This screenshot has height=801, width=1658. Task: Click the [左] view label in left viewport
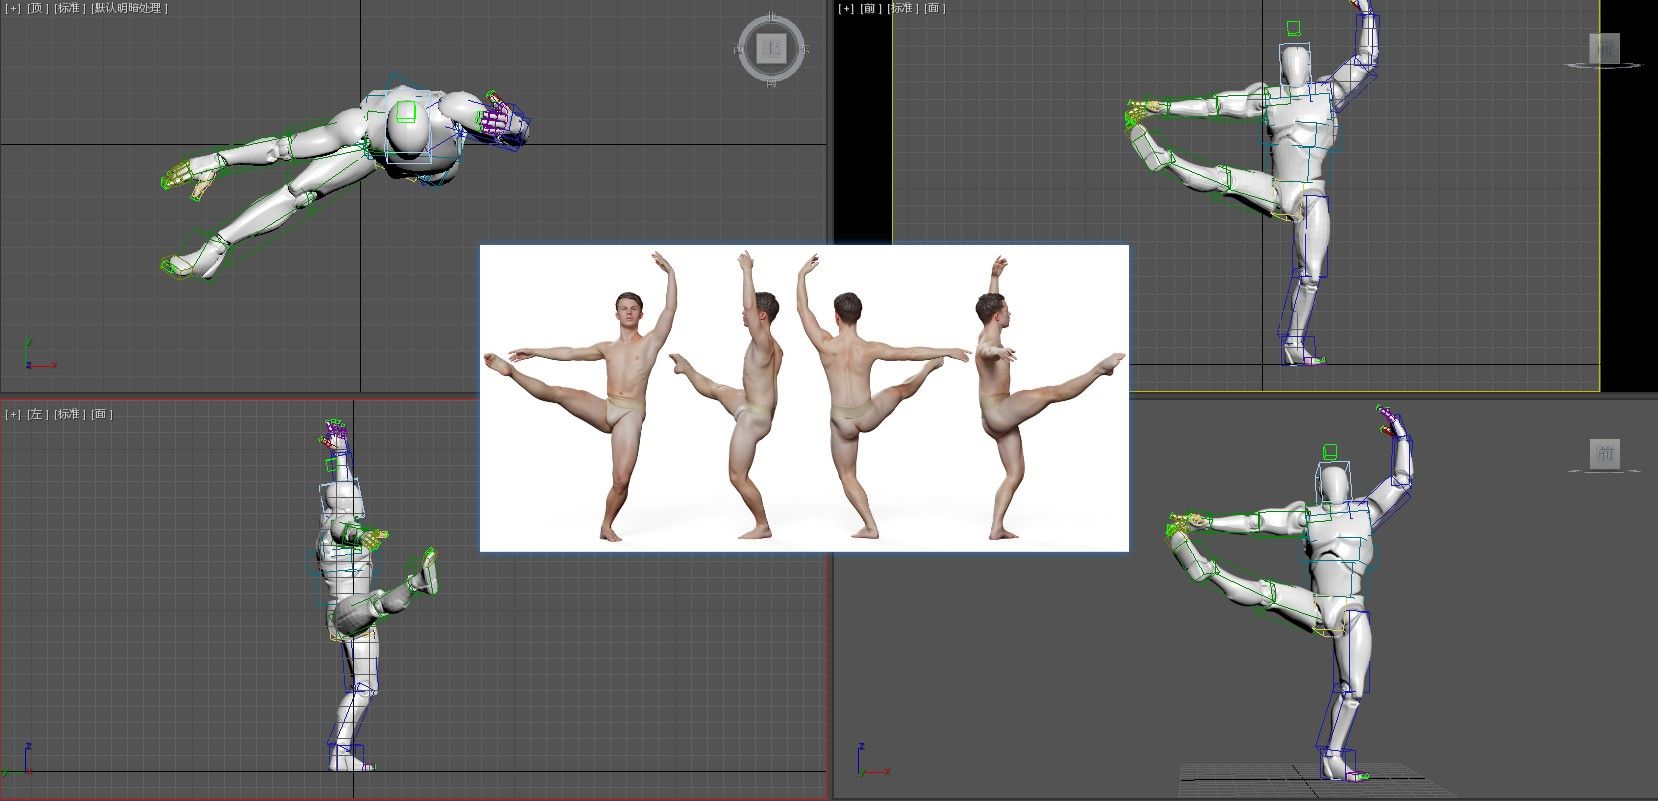click(37, 414)
